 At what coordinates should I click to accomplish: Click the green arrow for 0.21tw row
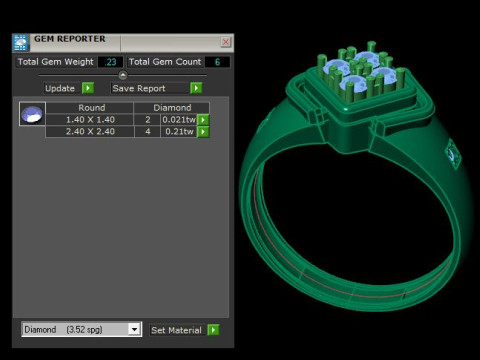point(203,132)
